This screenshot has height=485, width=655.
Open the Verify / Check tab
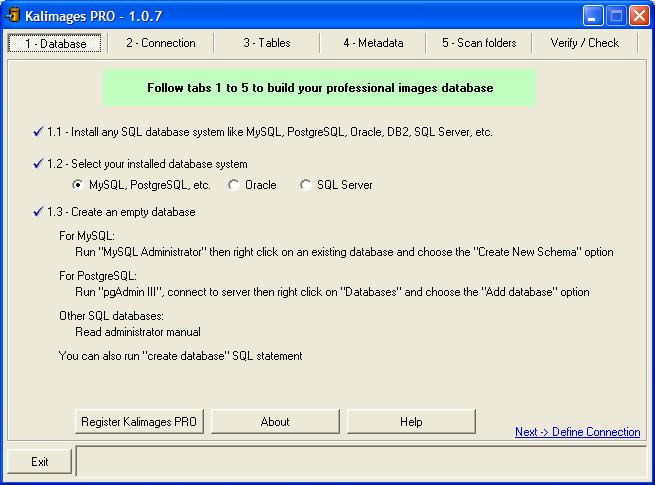tap(585, 43)
